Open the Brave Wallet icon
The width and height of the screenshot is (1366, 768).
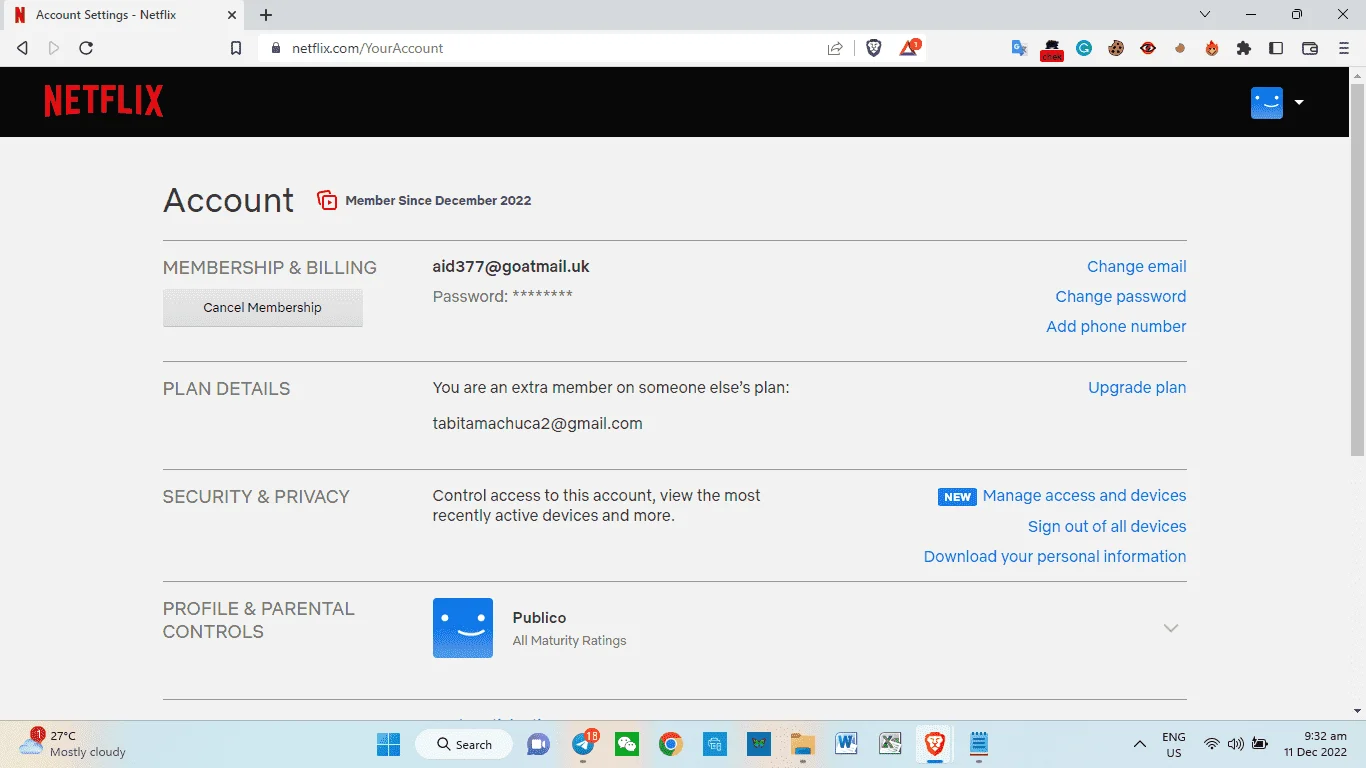pyautogui.click(x=1310, y=48)
